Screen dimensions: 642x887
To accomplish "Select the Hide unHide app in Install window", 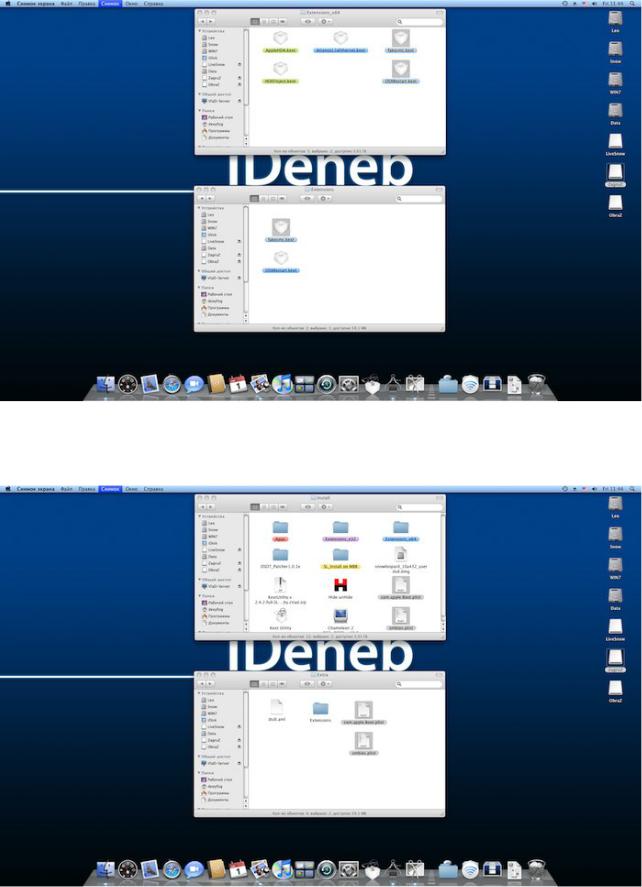I will [341, 588].
